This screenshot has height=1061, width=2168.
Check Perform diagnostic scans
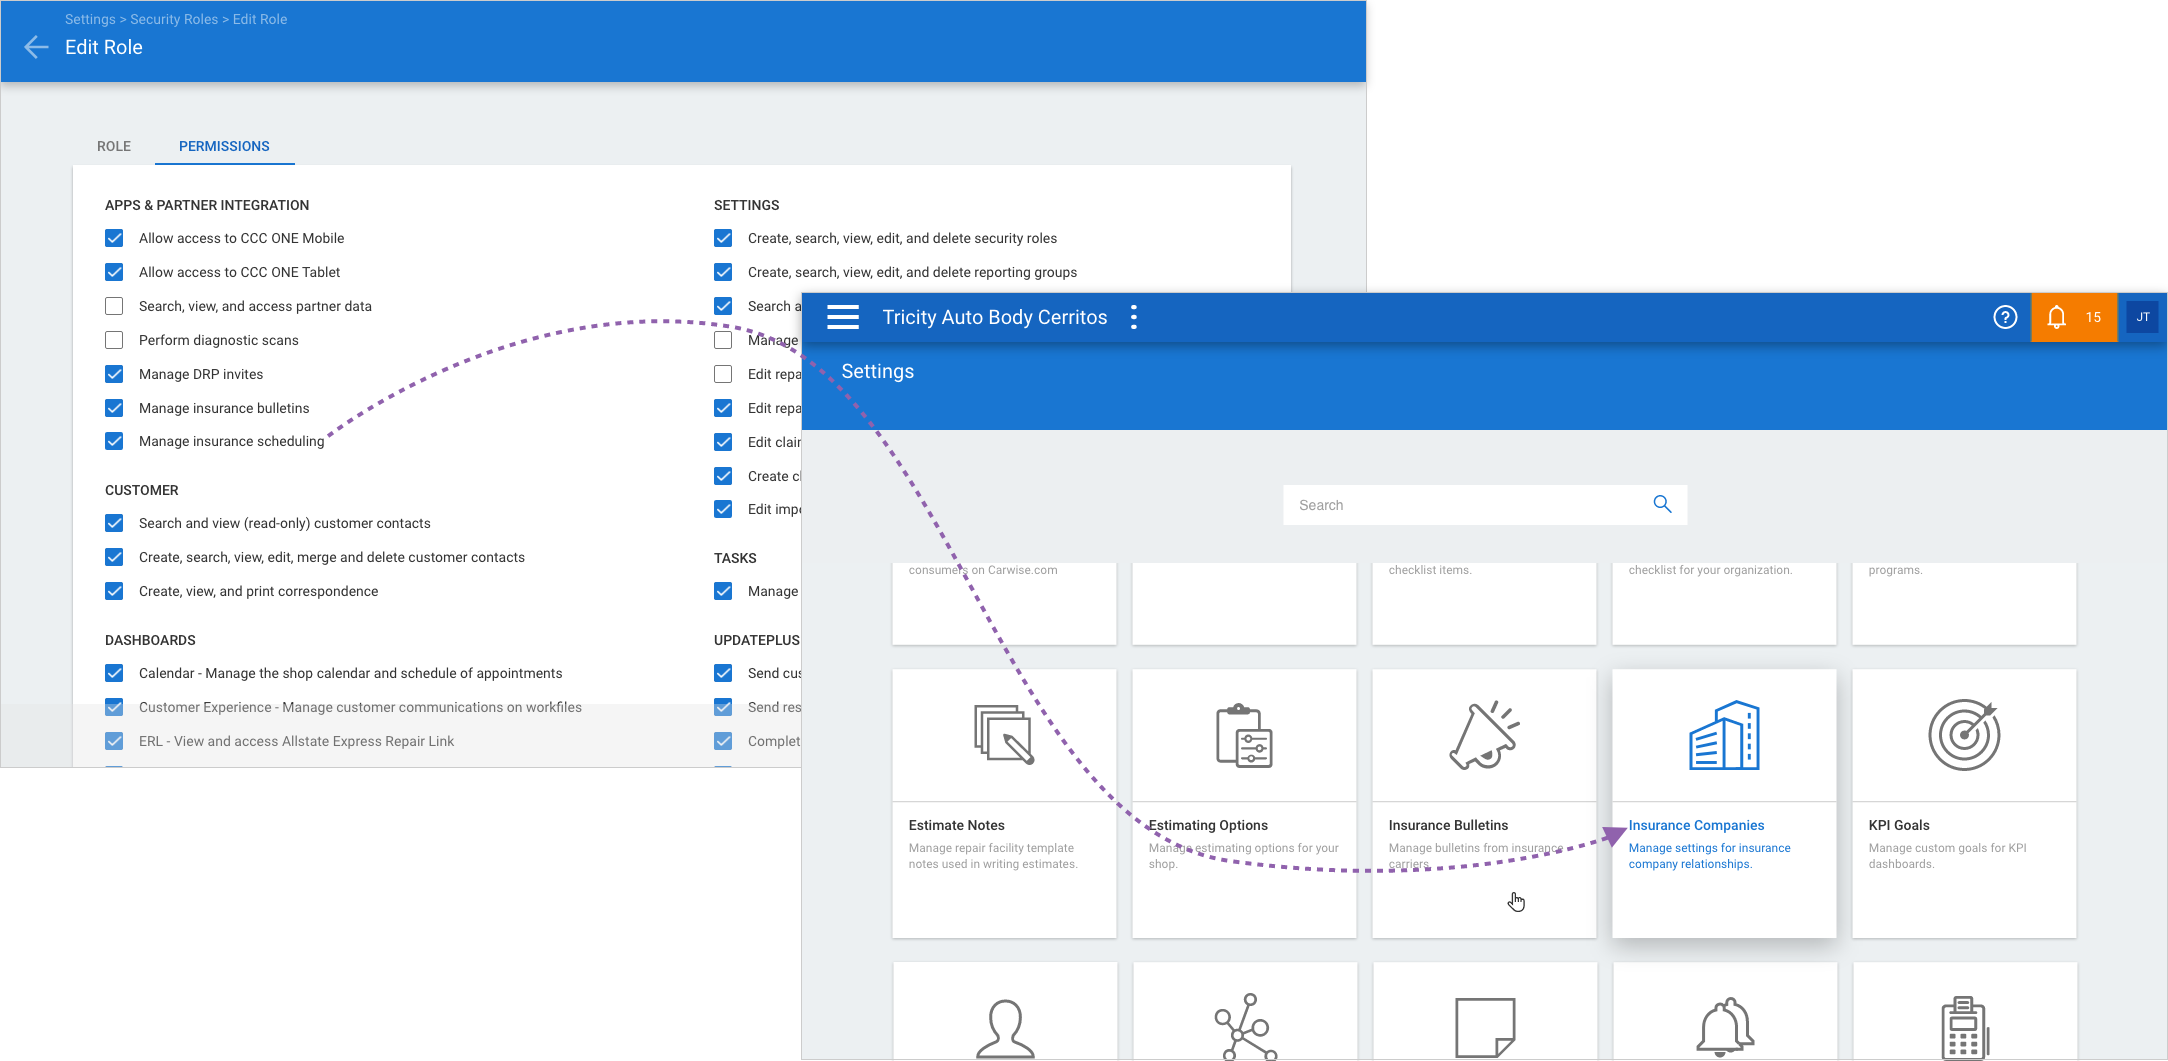coord(114,340)
